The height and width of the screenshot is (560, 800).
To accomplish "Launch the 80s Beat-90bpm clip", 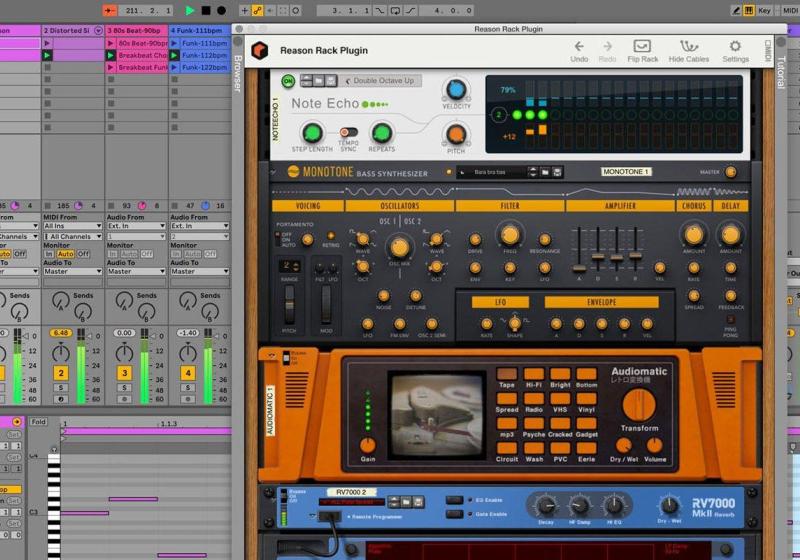I will point(111,43).
